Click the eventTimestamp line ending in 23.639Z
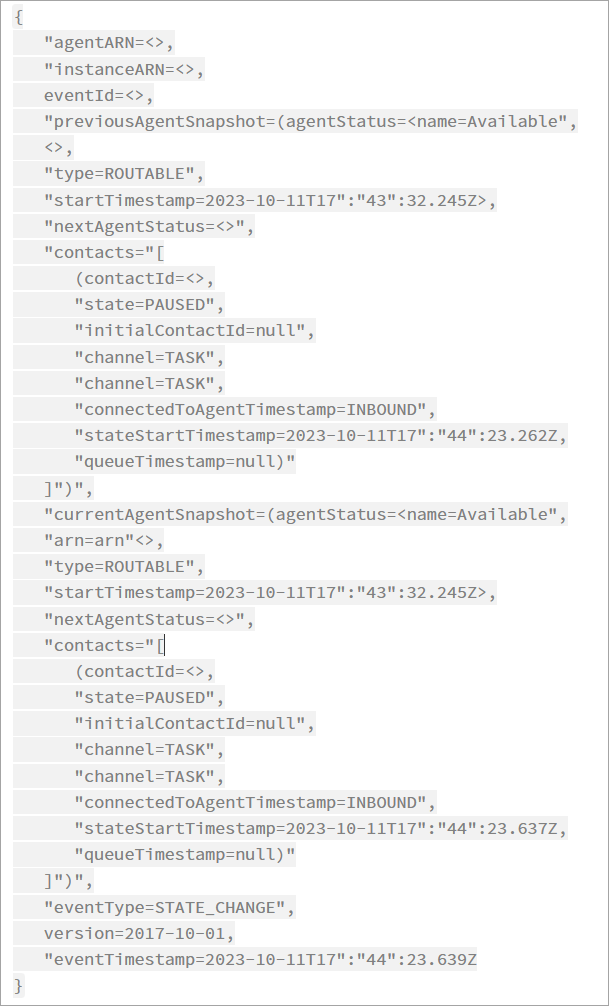Image resolution: width=609 pixels, height=1006 pixels. click(x=260, y=959)
